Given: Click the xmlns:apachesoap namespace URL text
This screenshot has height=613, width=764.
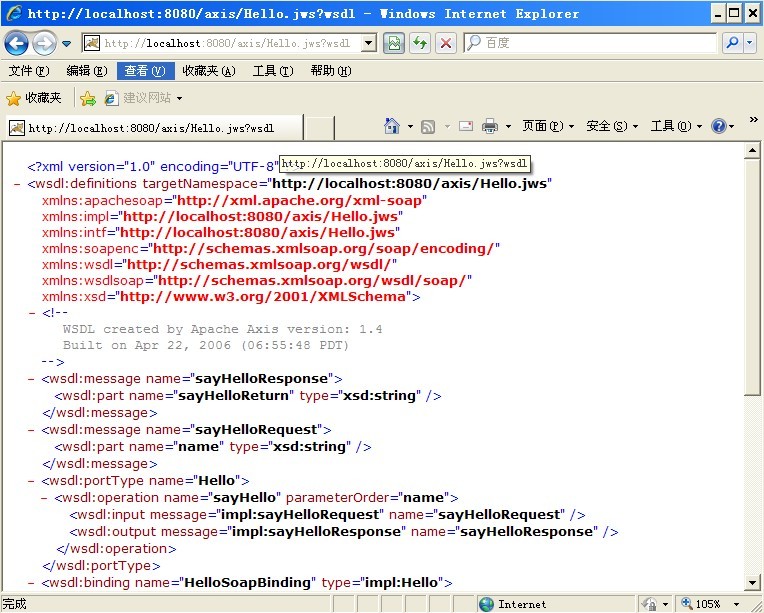Looking at the screenshot, I should (299, 201).
